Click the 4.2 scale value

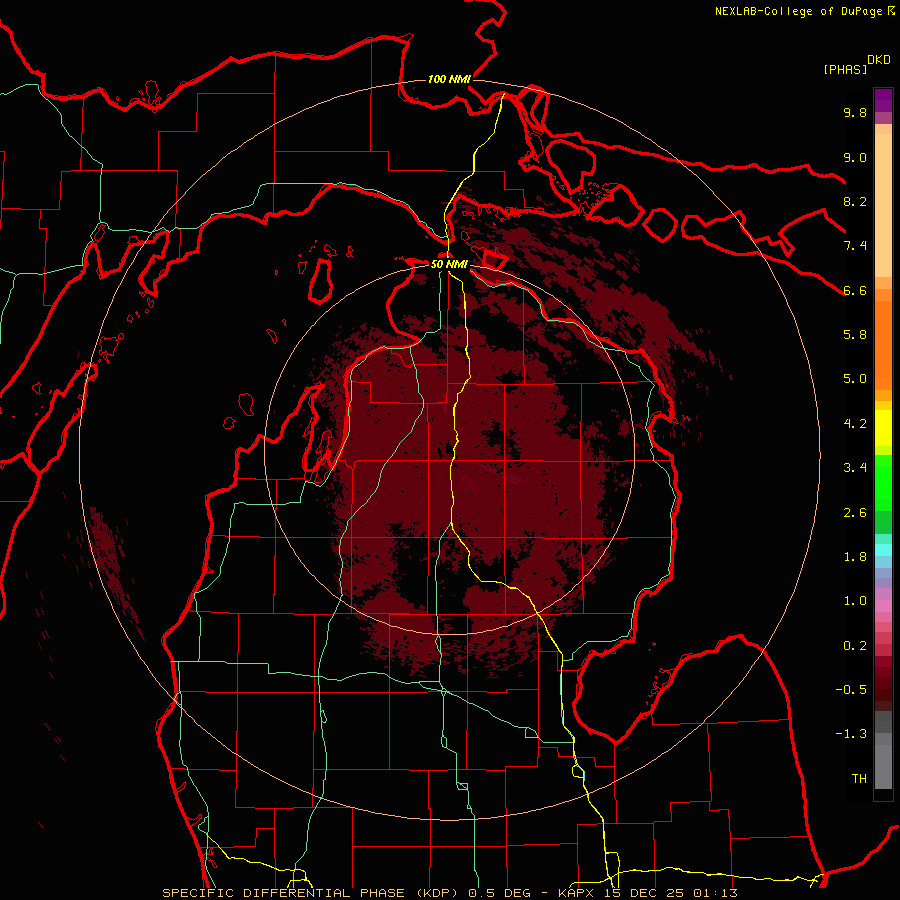pyautogui.click(x=855, y=424)
